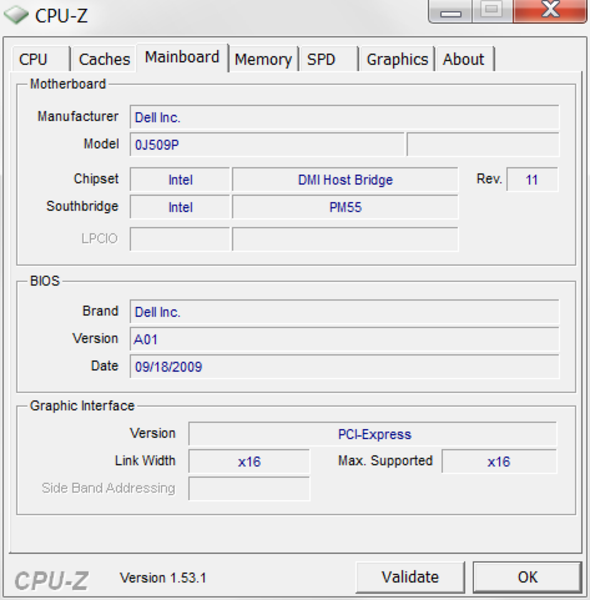The image size is (590, 600).
Task: Close the CPU-Z window
Action: click(x=550, y=11)
